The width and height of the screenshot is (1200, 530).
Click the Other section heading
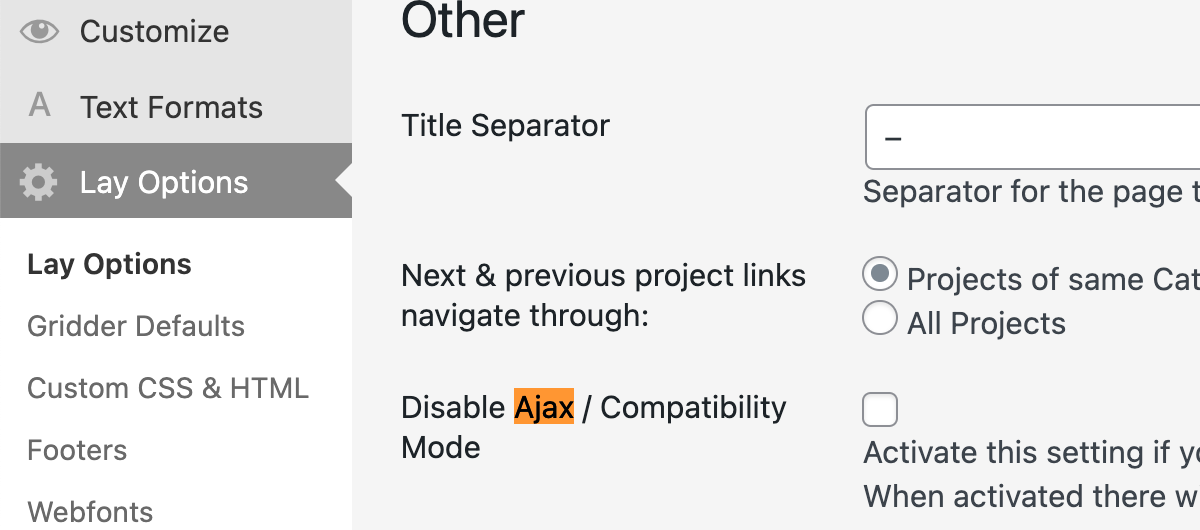coord(463,20)
